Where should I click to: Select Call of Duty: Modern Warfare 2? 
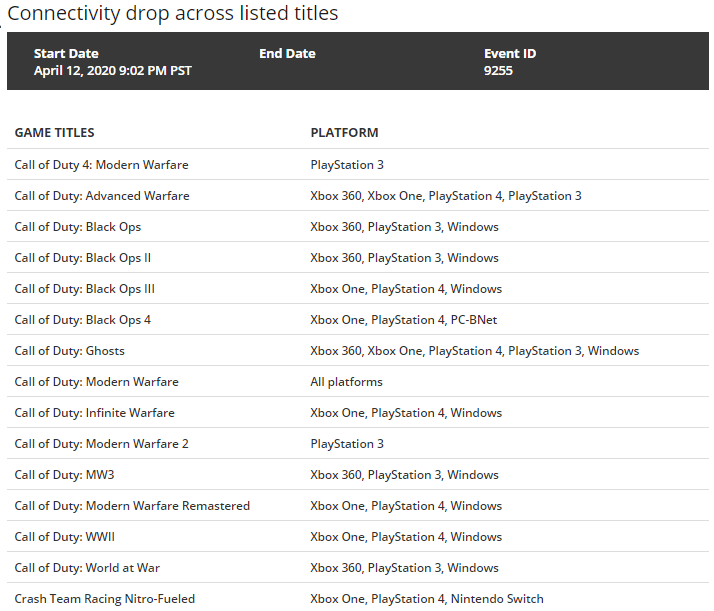(101, 444)
